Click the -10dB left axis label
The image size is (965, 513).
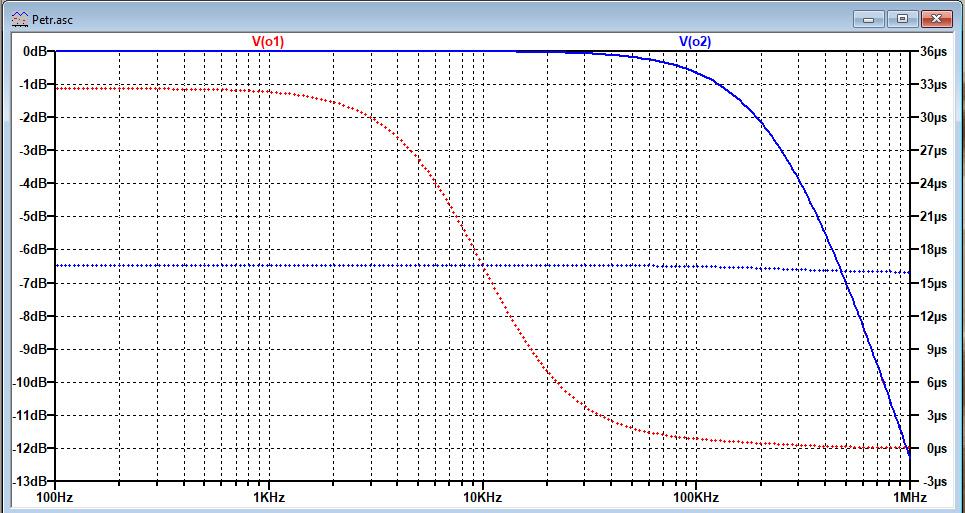click(28, 383)
